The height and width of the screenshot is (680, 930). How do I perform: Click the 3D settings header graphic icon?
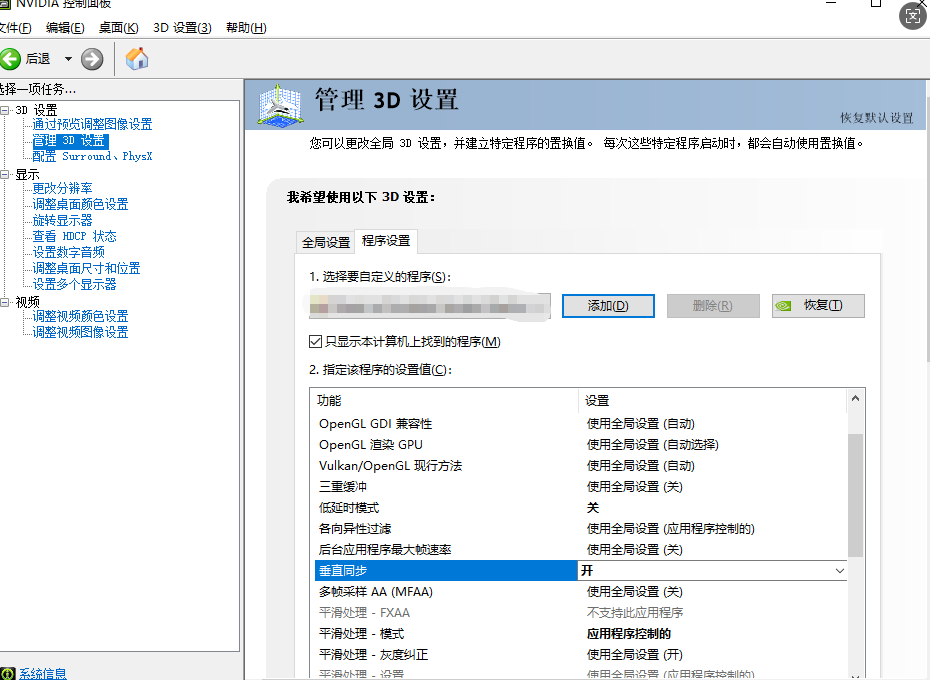280,105
